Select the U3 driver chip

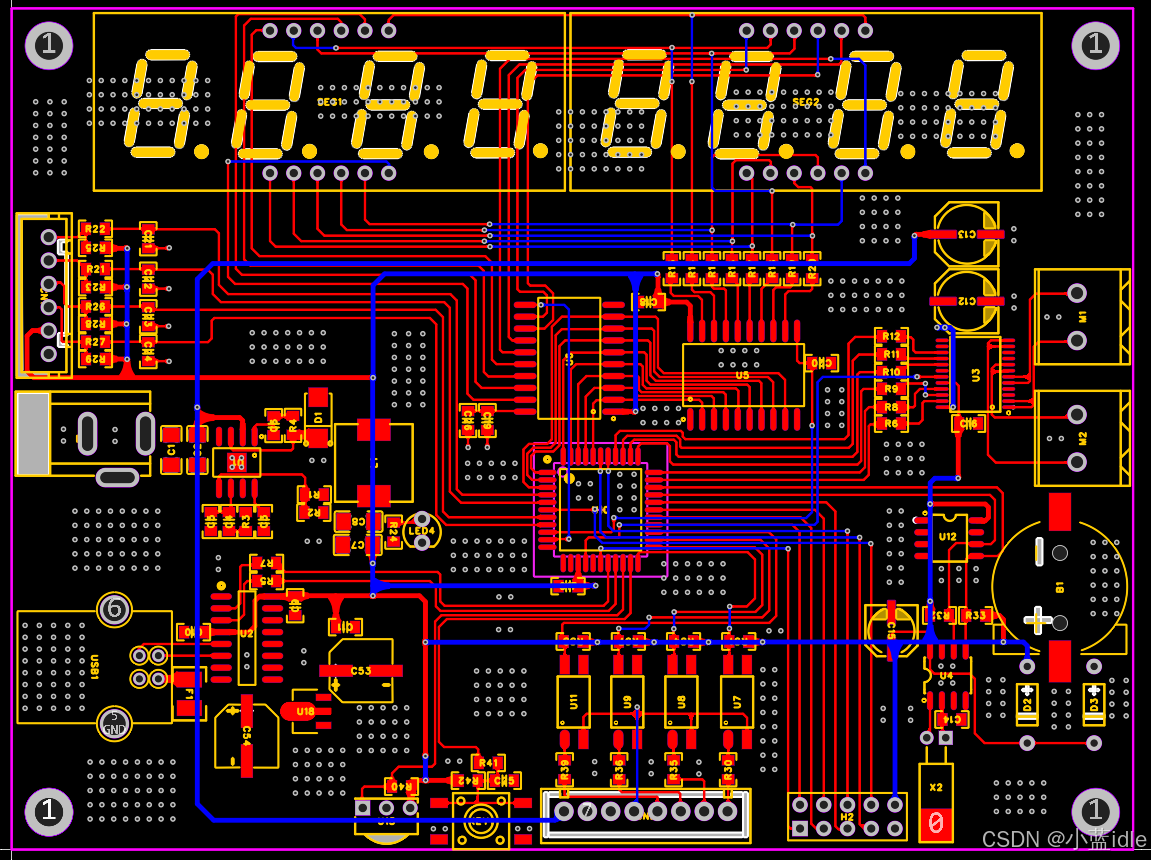[x=975, y=374]
